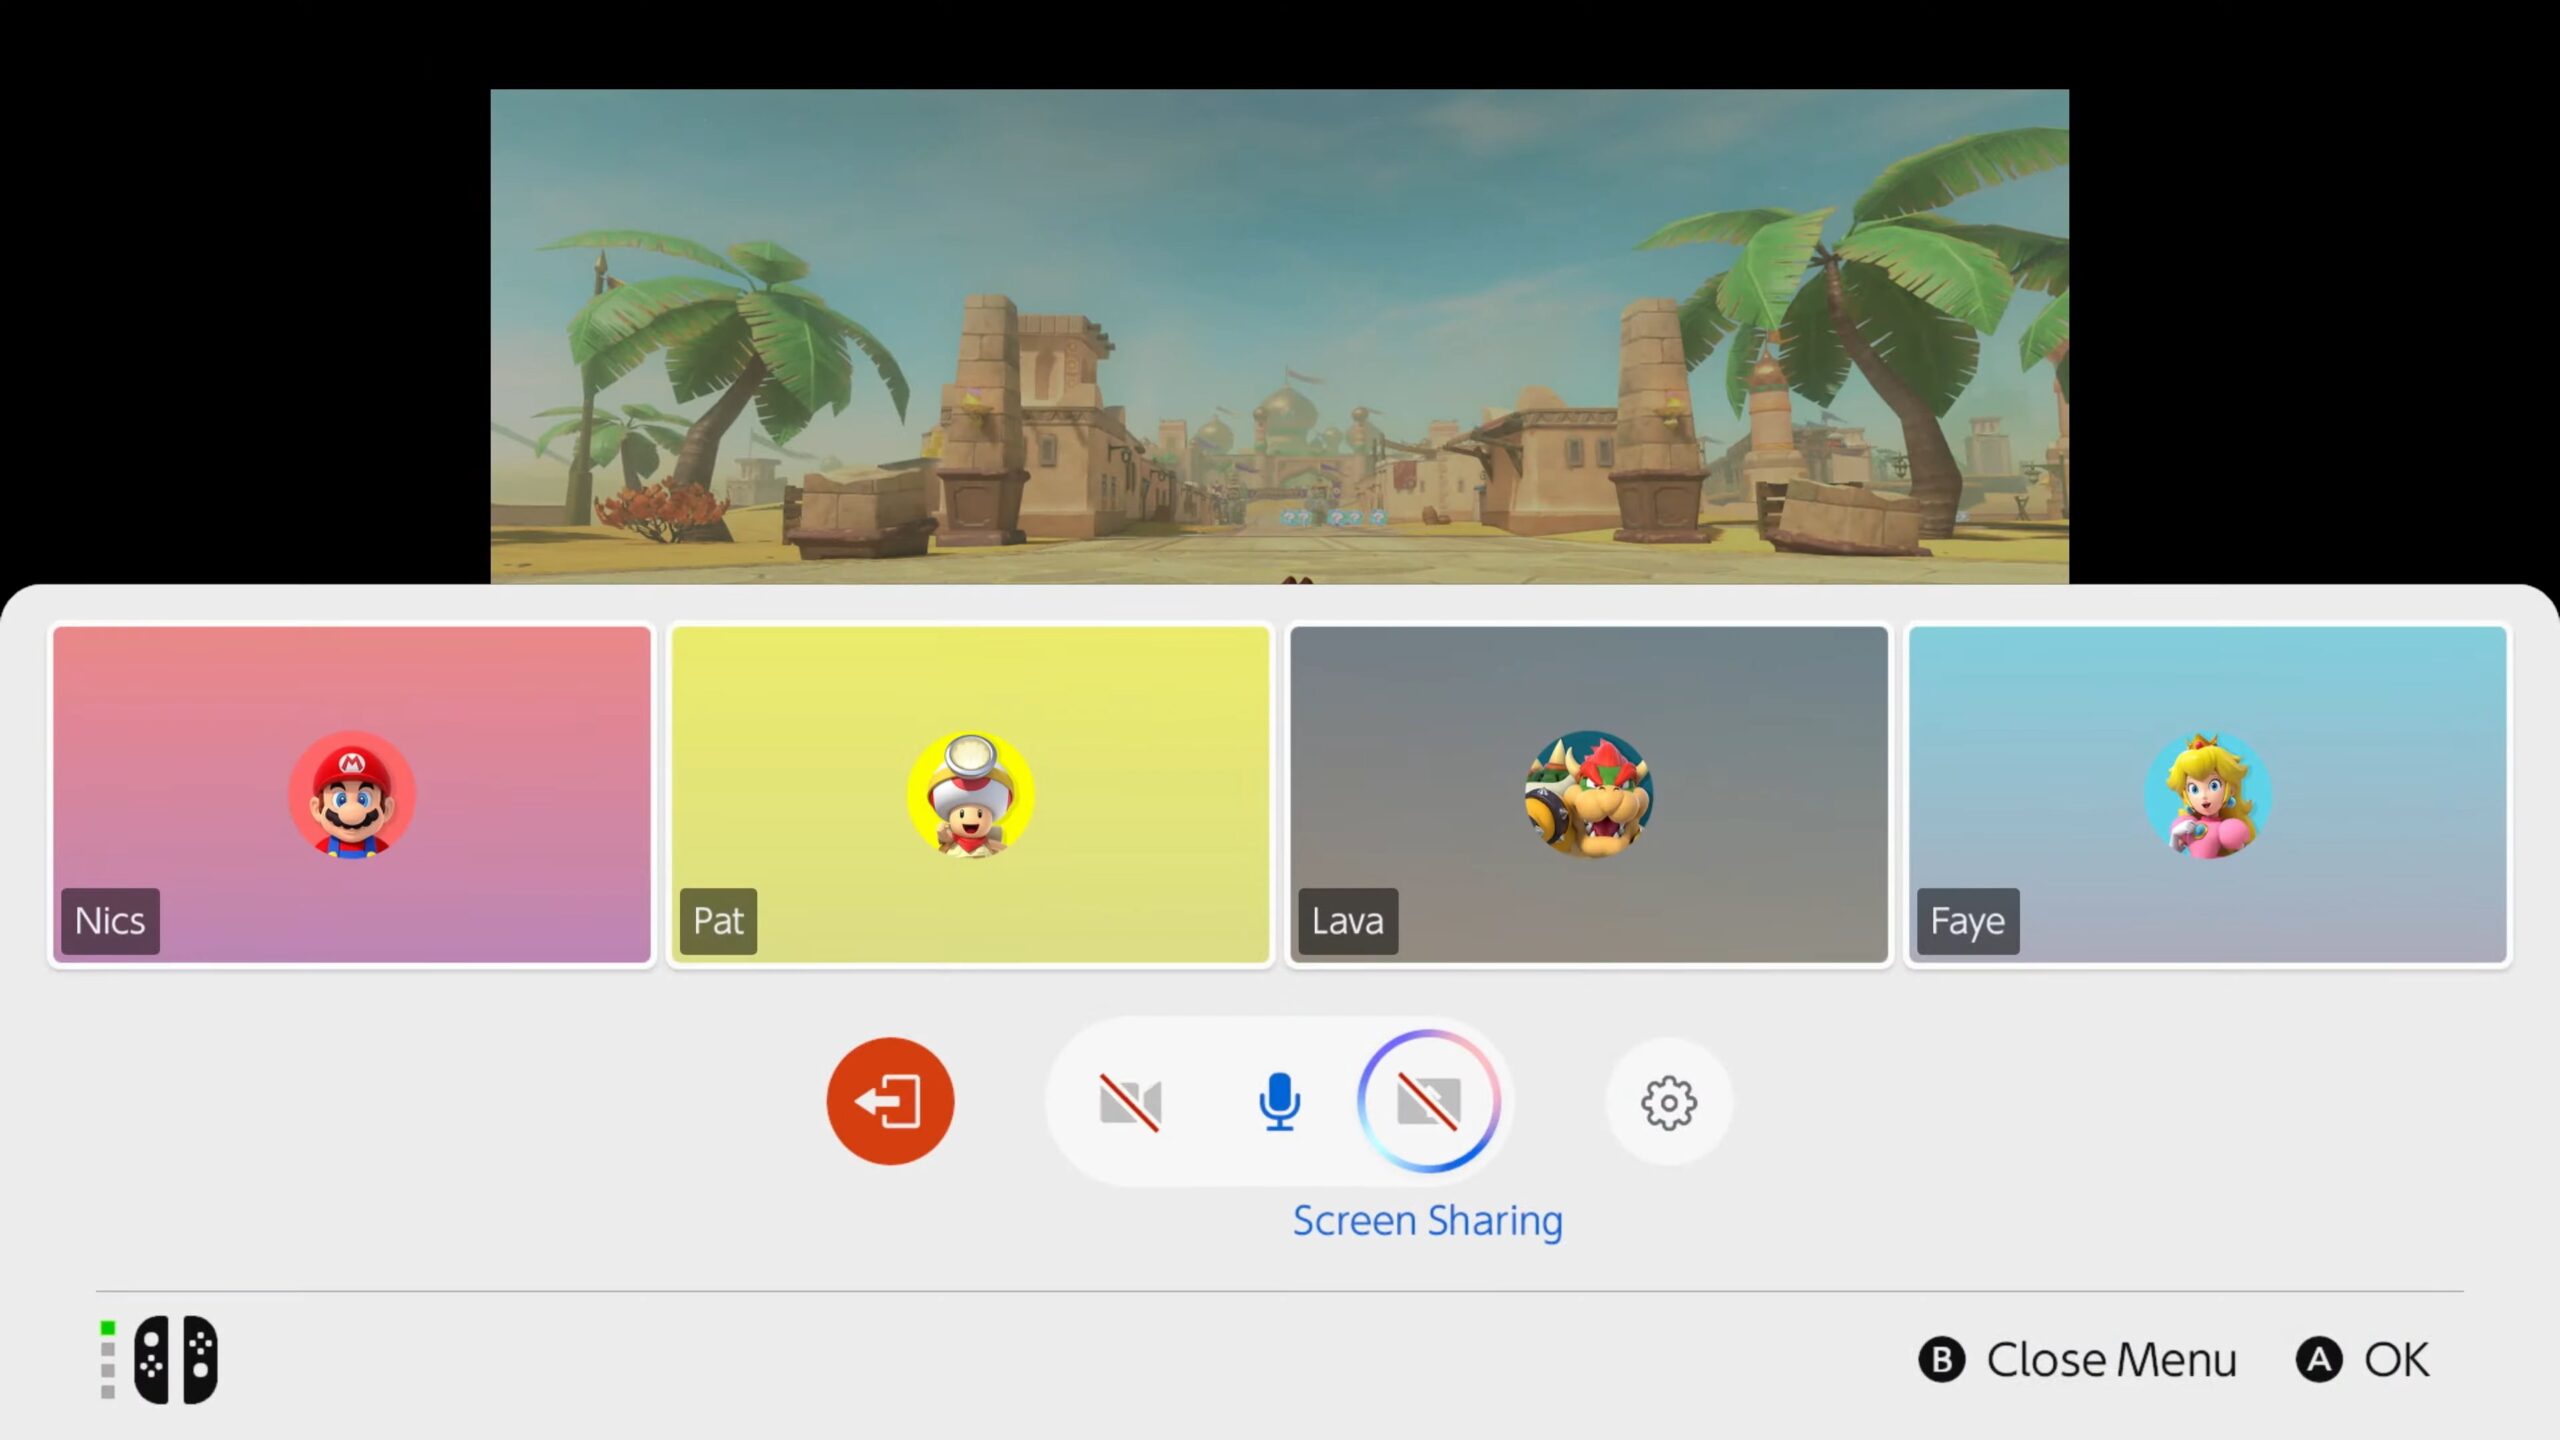
Task: Click the Joy-Con controller icon
Action: pyautogui.click(x=176, y=1360)
